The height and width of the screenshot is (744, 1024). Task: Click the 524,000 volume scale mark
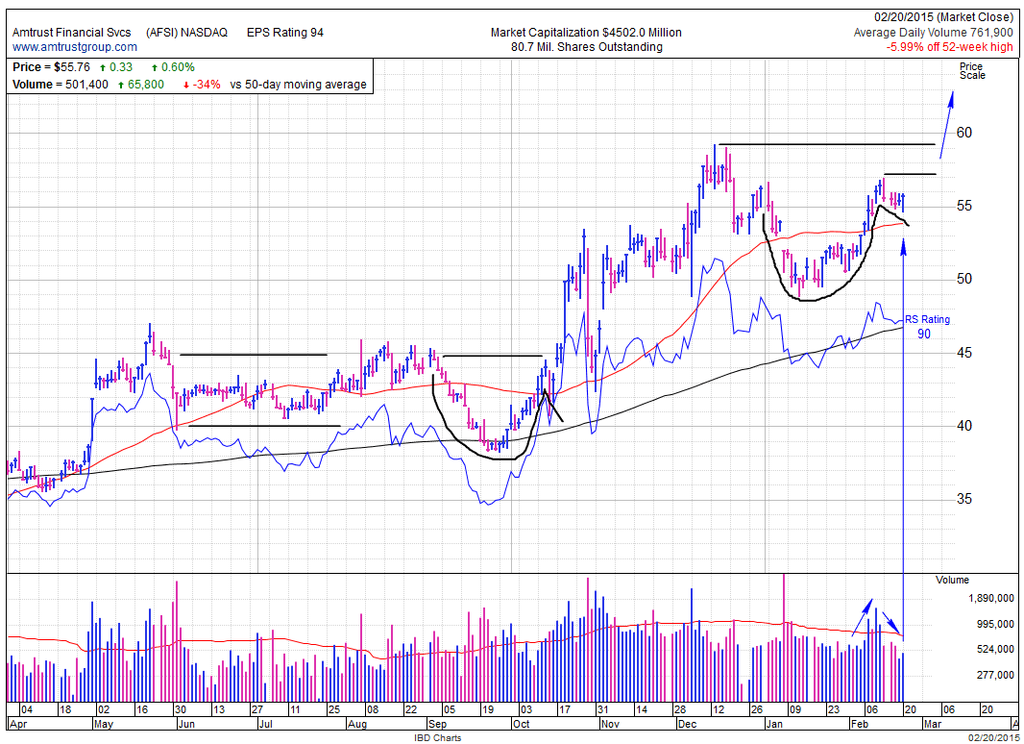pyautogui.click(x=996, y=649)
